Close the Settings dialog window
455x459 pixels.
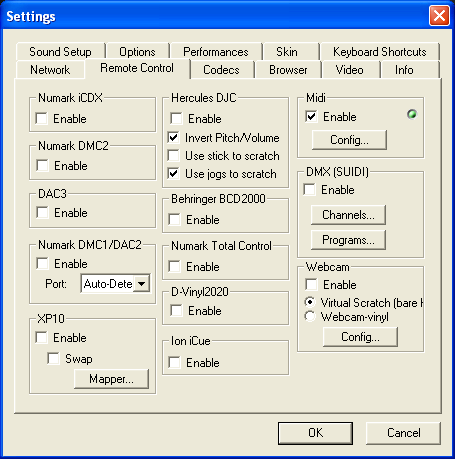coord(439,16)
